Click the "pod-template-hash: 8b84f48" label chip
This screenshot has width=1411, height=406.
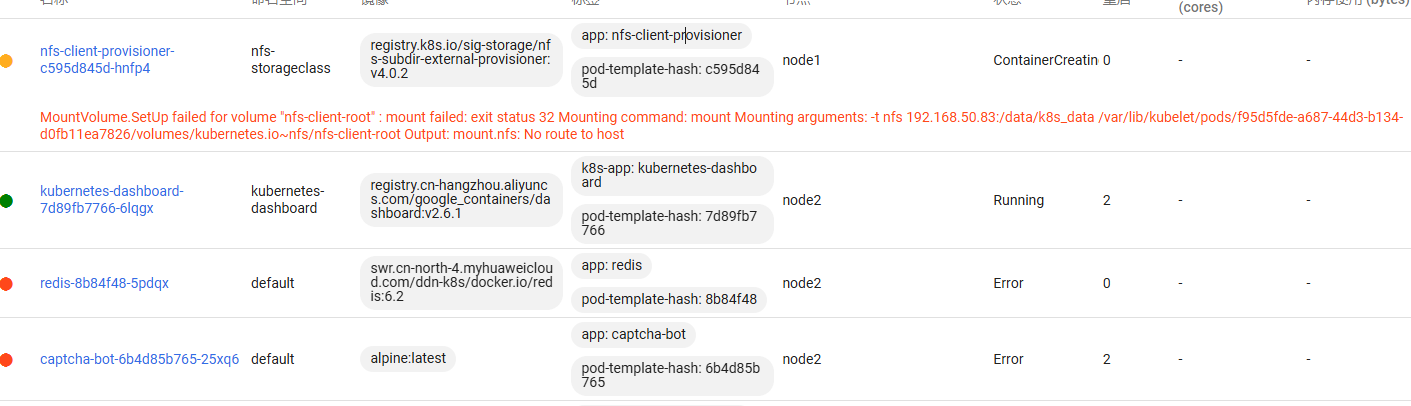[x=668, y=299]
